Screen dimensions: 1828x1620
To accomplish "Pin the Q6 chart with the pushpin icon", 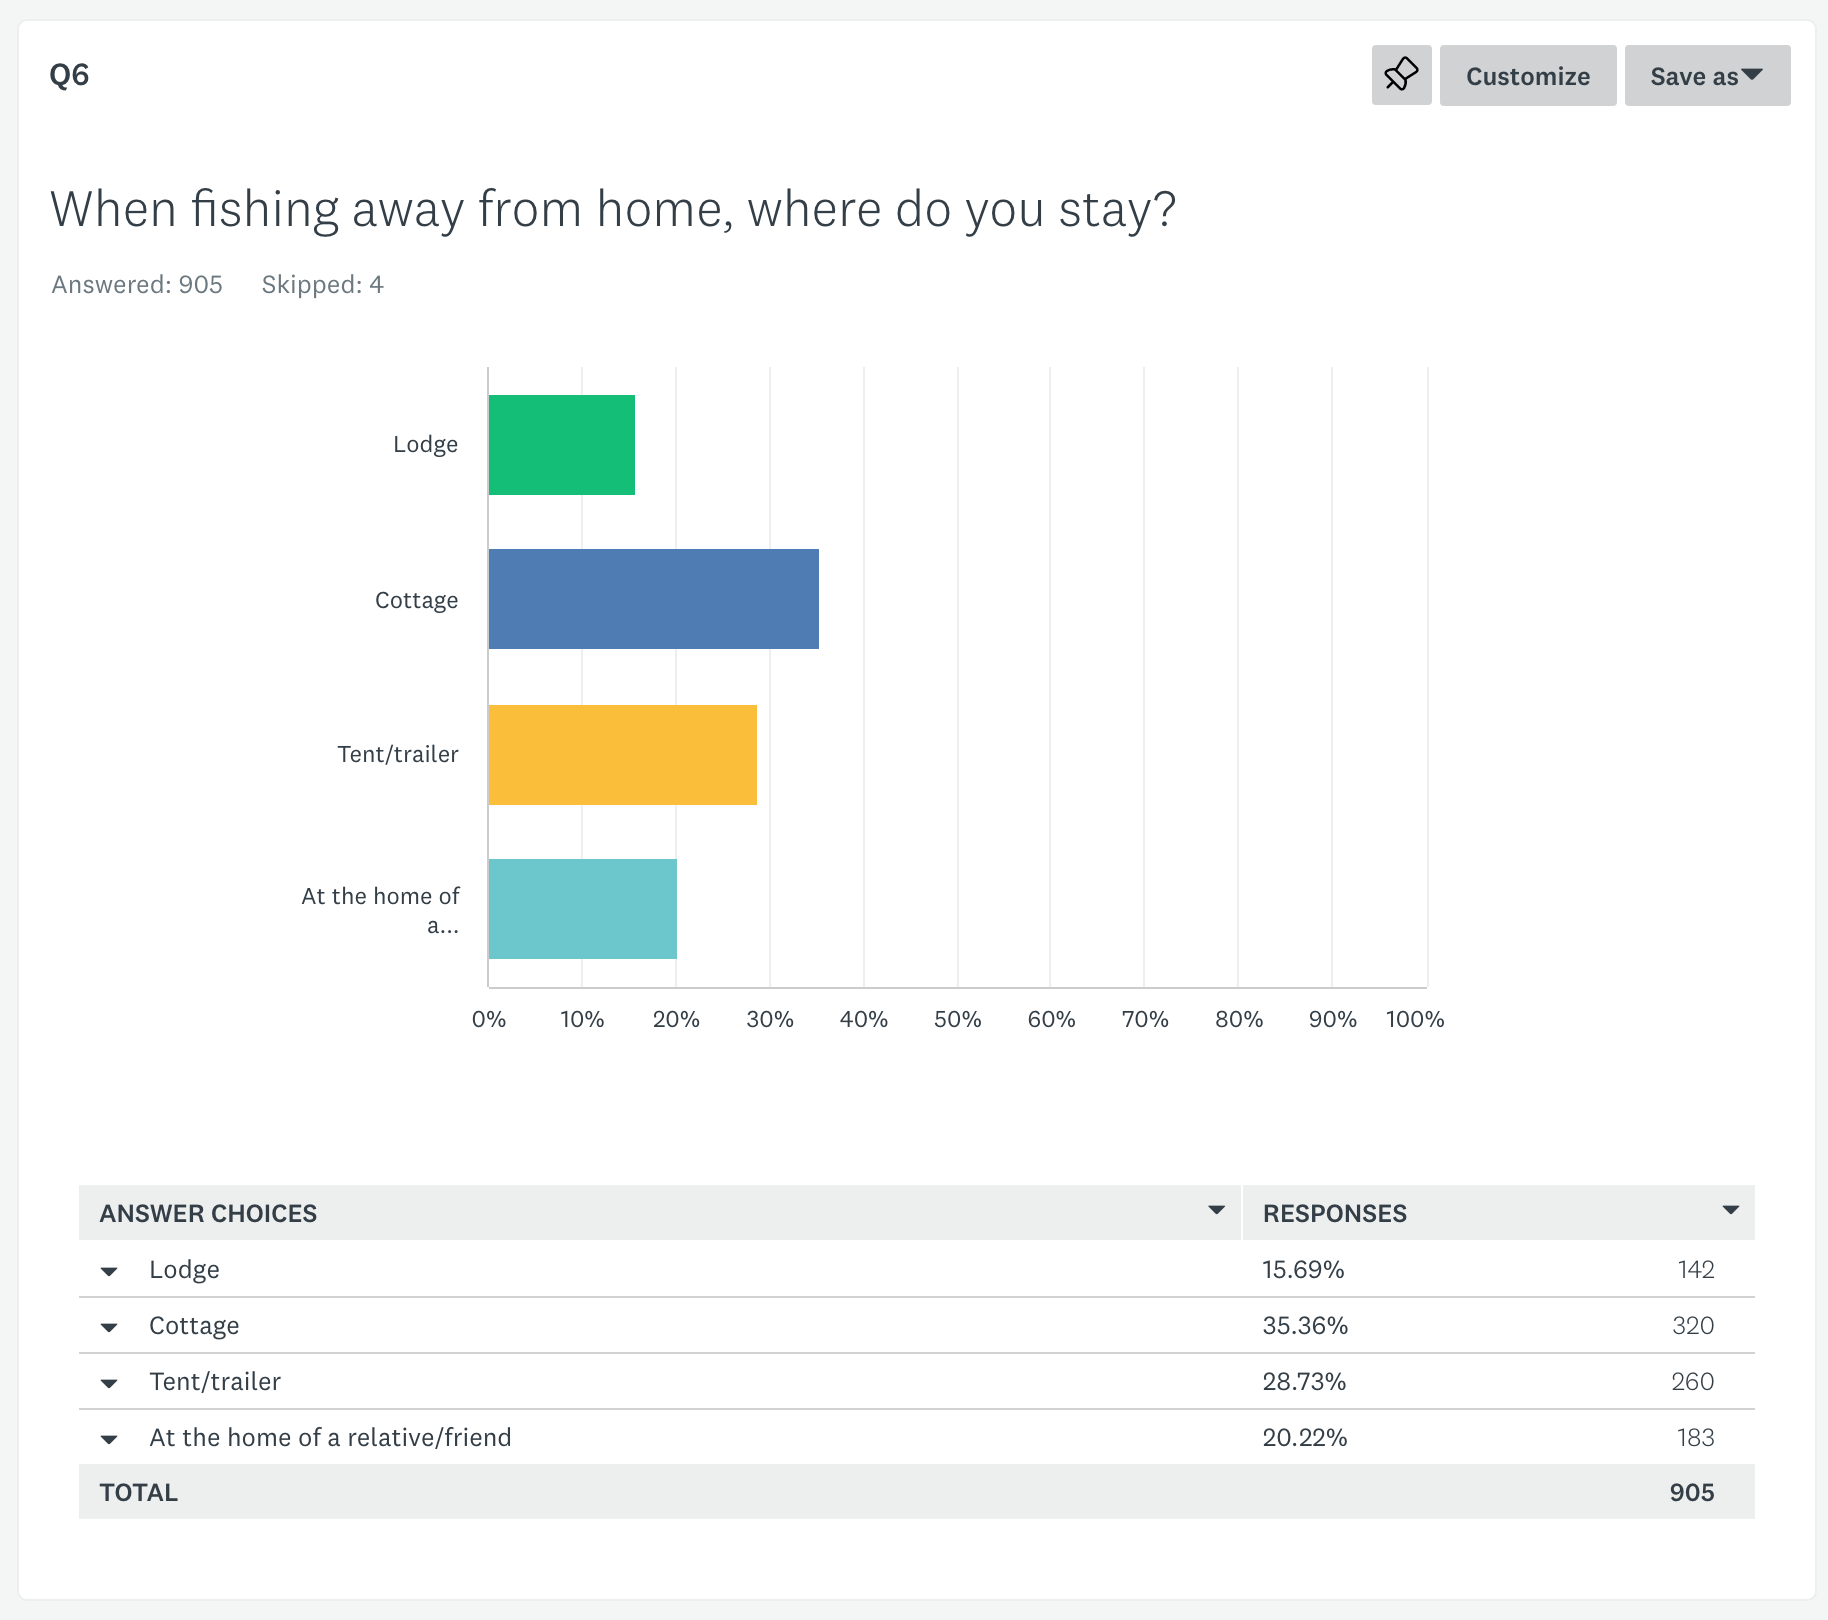I will [1401, 75].
